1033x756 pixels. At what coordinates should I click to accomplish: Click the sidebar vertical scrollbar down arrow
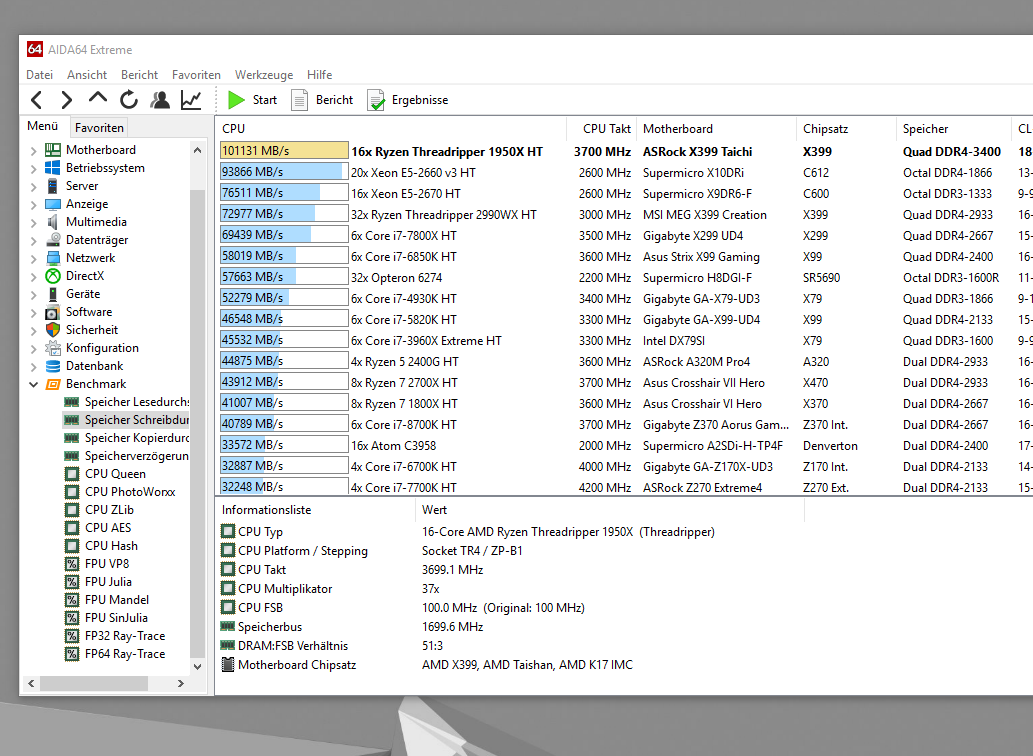[x=197, y=666]
